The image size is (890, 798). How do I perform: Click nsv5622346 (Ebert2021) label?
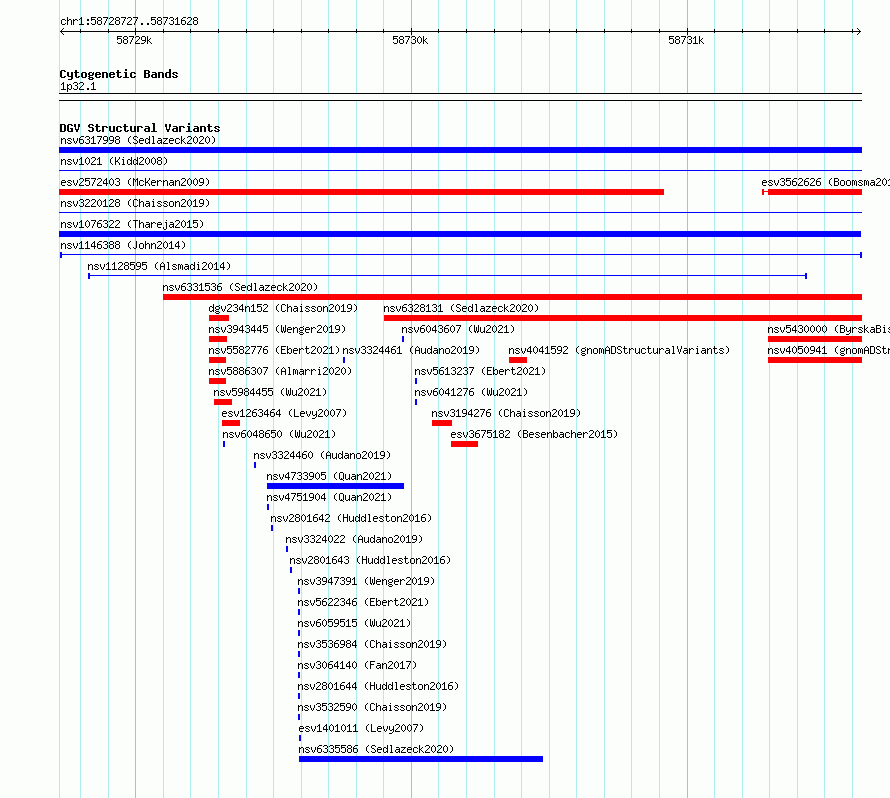[363, 602]
